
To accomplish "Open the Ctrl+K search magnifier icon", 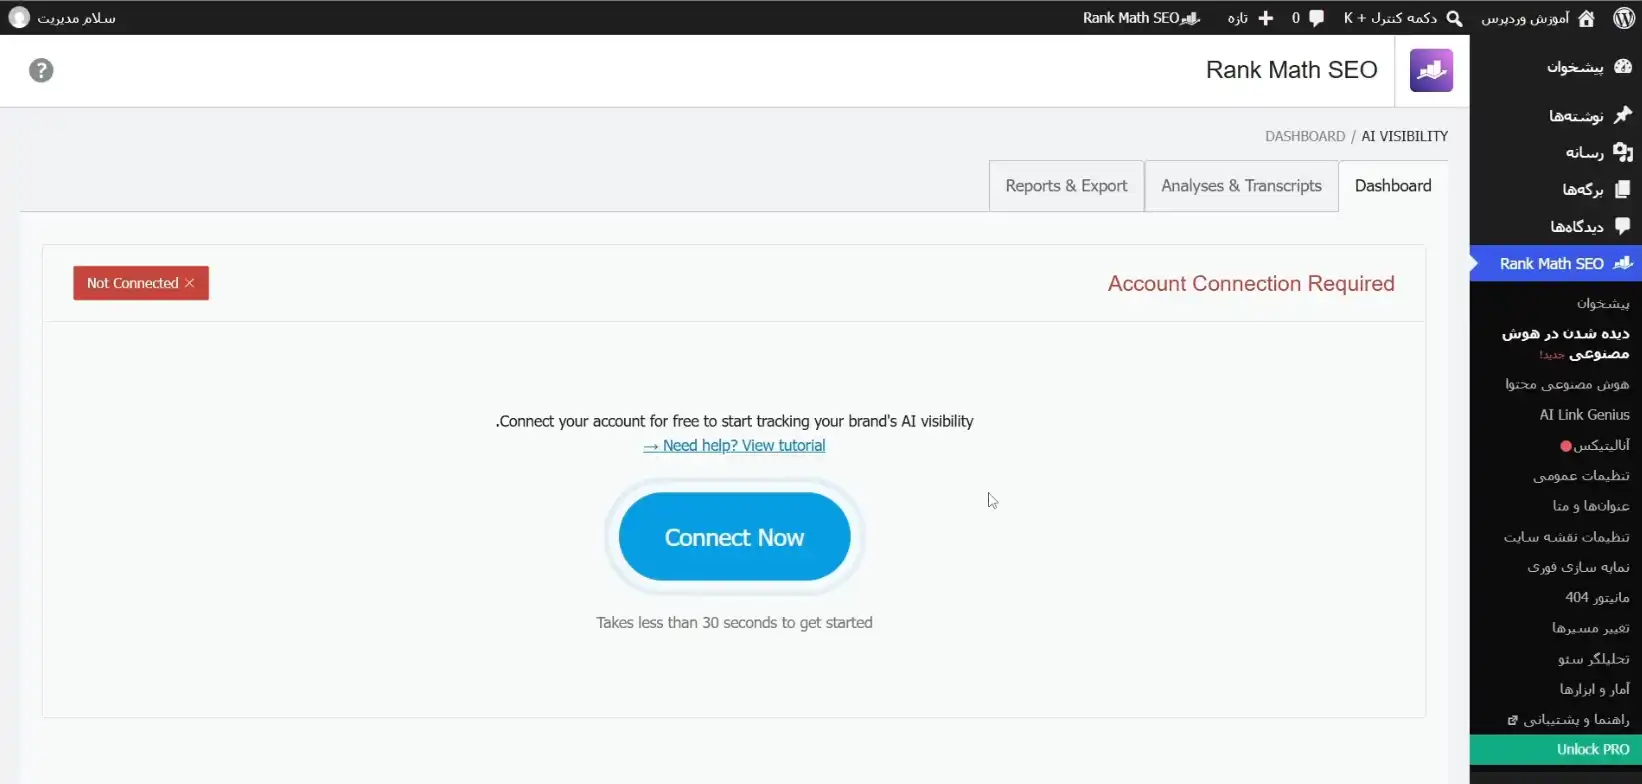I will [x=1454, y=18].
